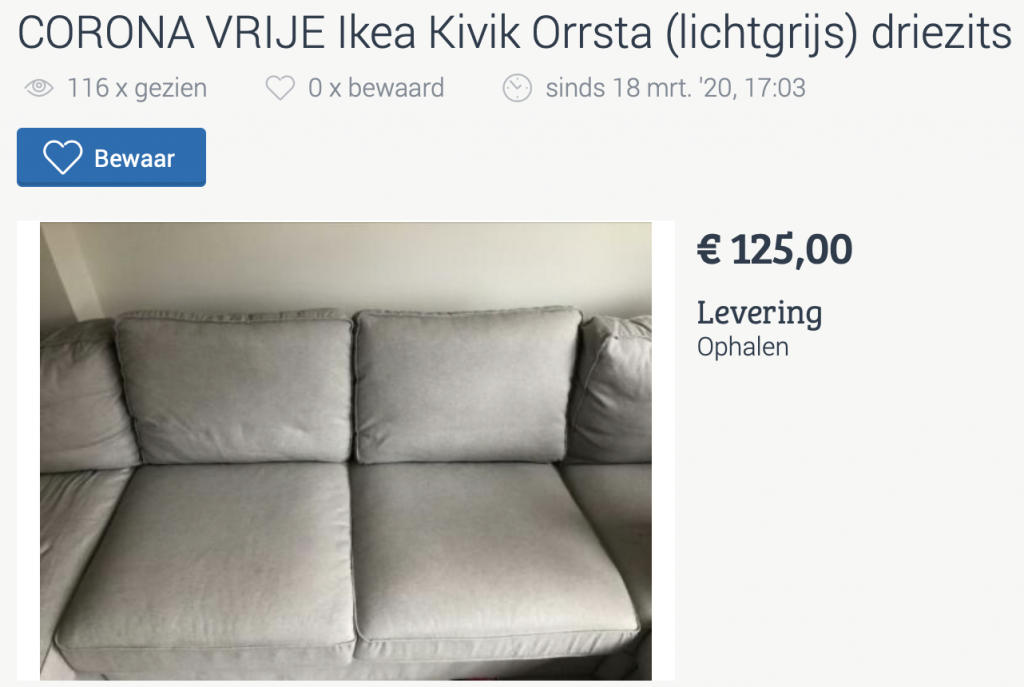Screen dimensions: 1024x687
Task: Click the 'sinds 18 mrt. '20, 17:03' date
Action: pyautogui.click(x=676, y=88)
